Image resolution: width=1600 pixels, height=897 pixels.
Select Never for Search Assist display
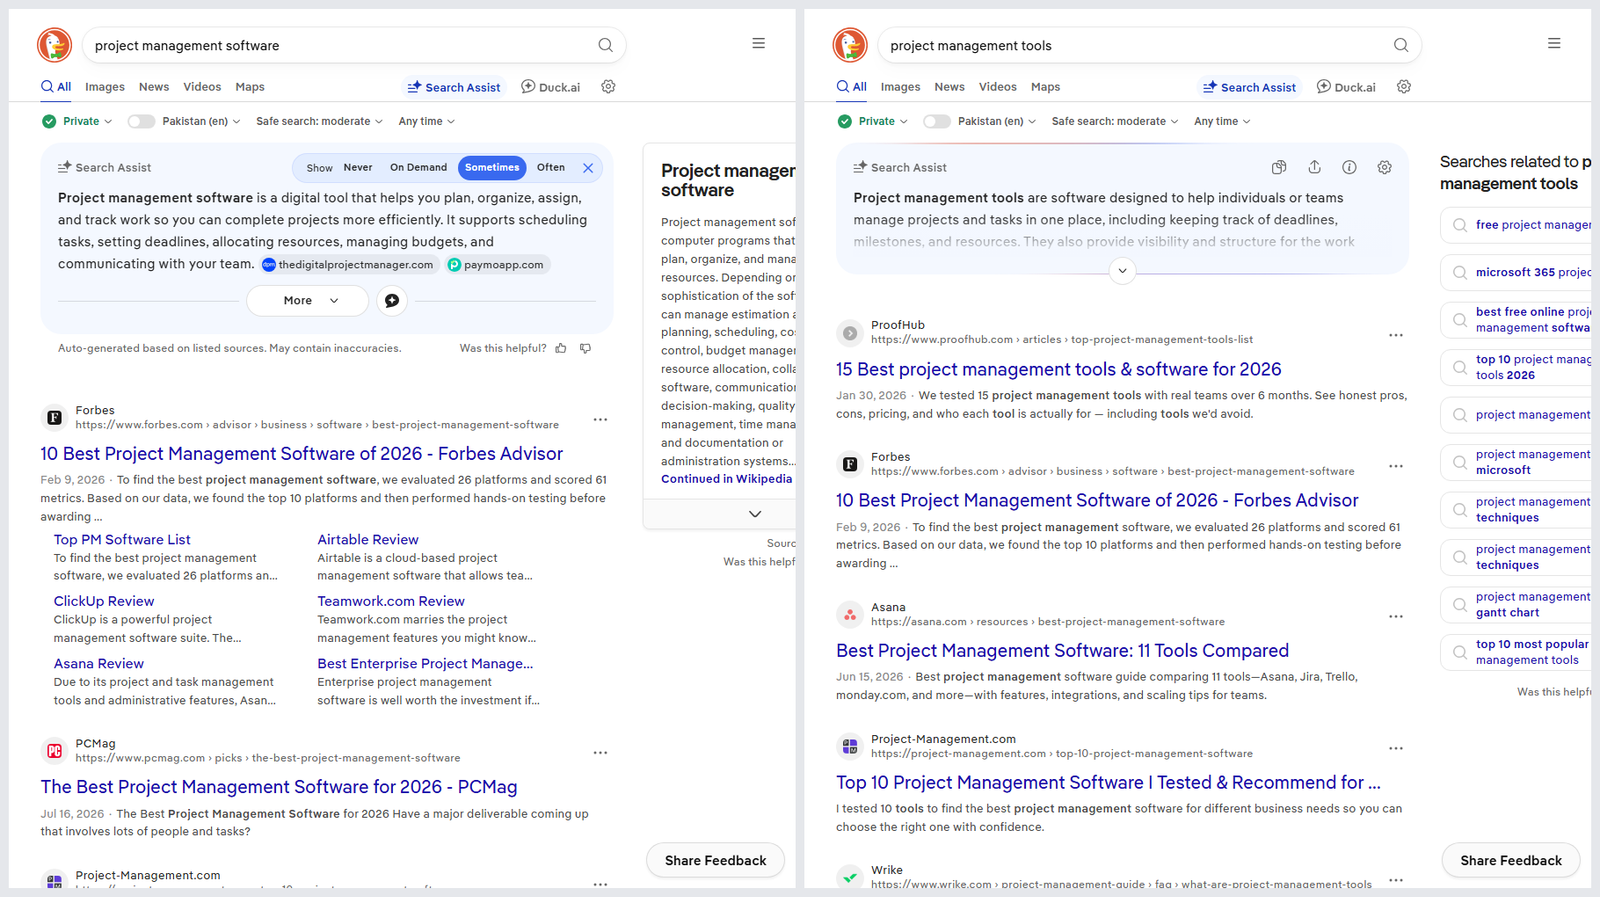point(358,168)
